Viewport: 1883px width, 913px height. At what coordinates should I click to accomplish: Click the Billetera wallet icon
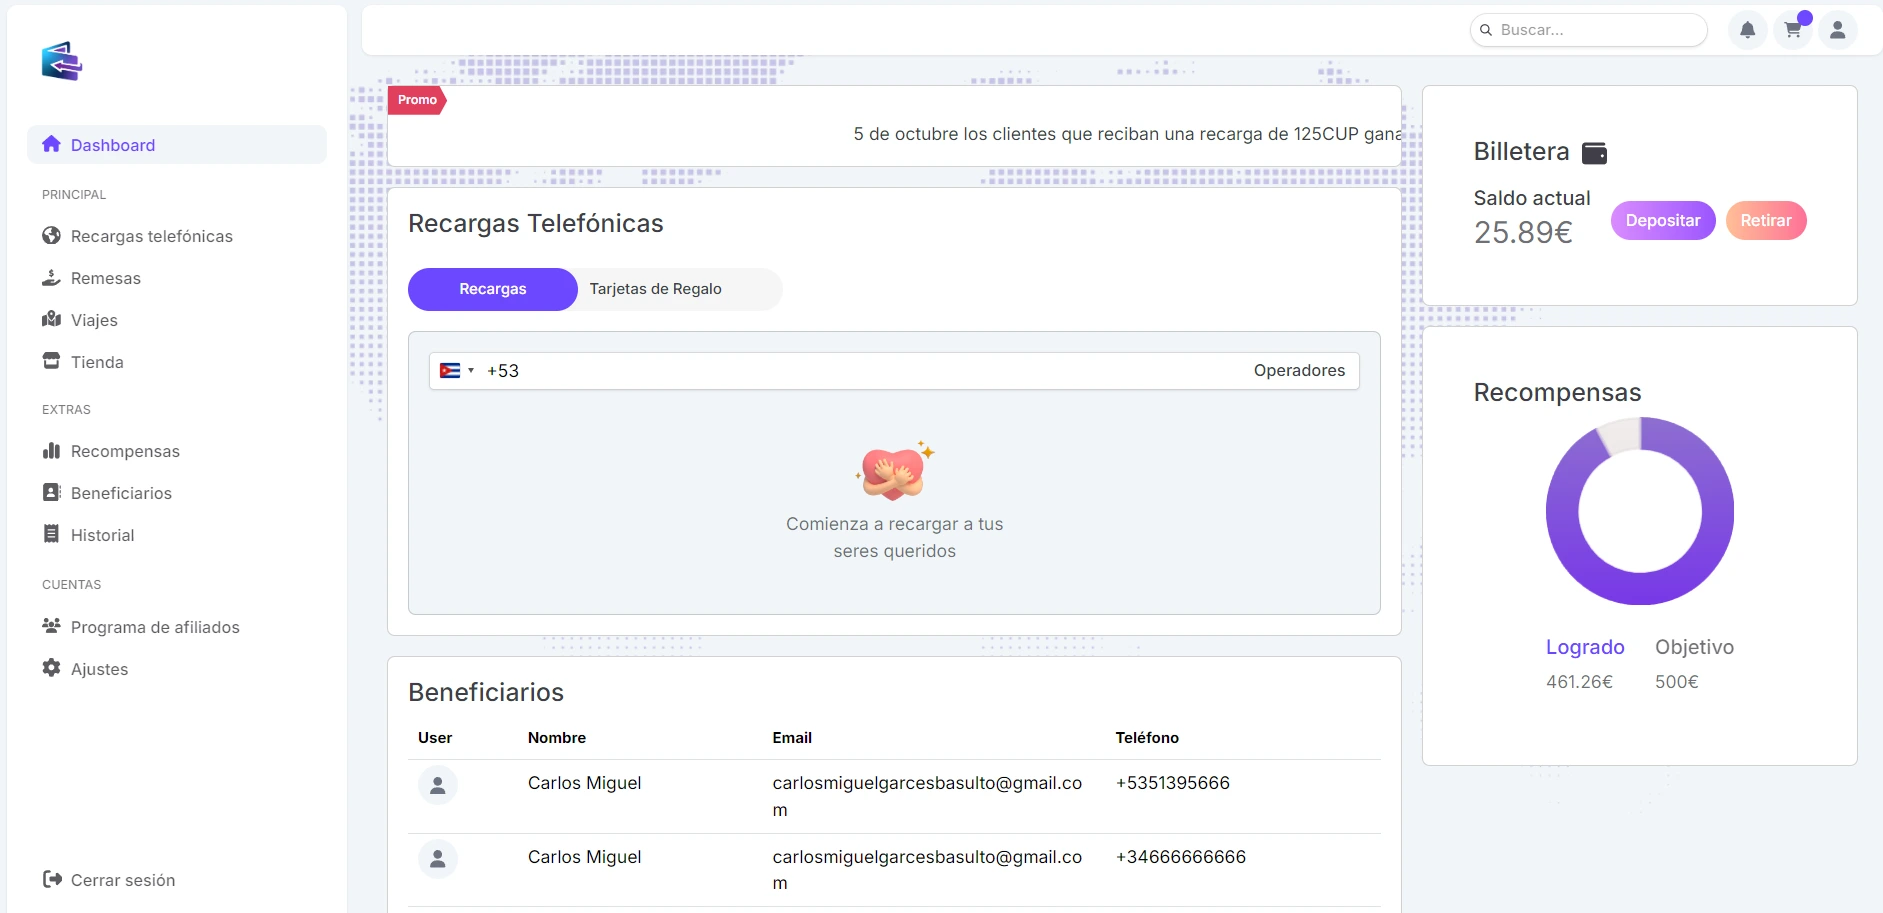point(1595,153)
